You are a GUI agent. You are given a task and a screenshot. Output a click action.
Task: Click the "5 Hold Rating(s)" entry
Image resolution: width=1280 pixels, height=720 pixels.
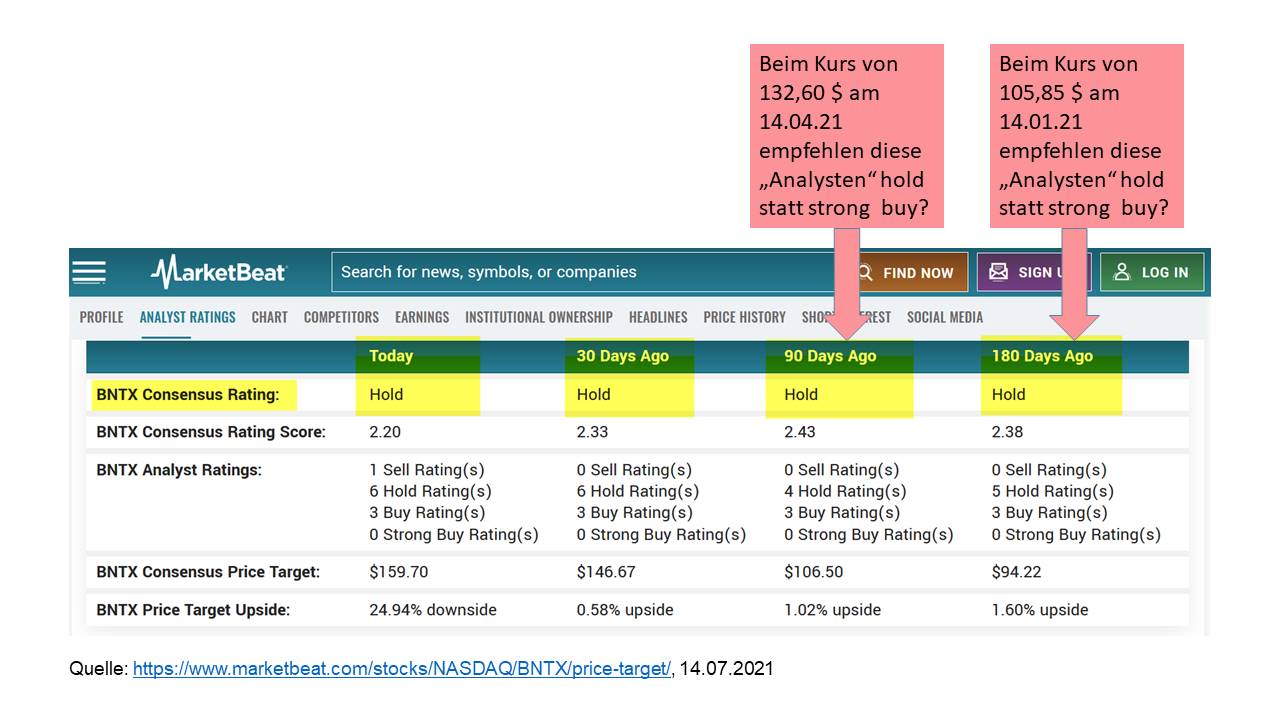(1053, 491)
